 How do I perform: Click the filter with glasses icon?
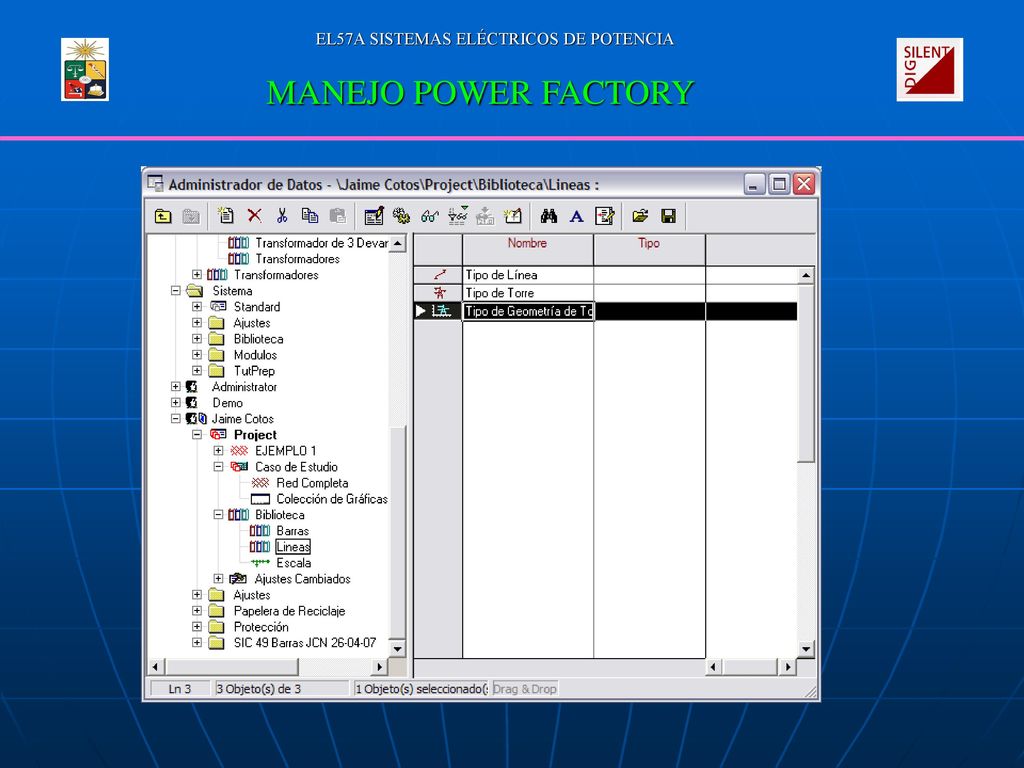coord(458,216)
